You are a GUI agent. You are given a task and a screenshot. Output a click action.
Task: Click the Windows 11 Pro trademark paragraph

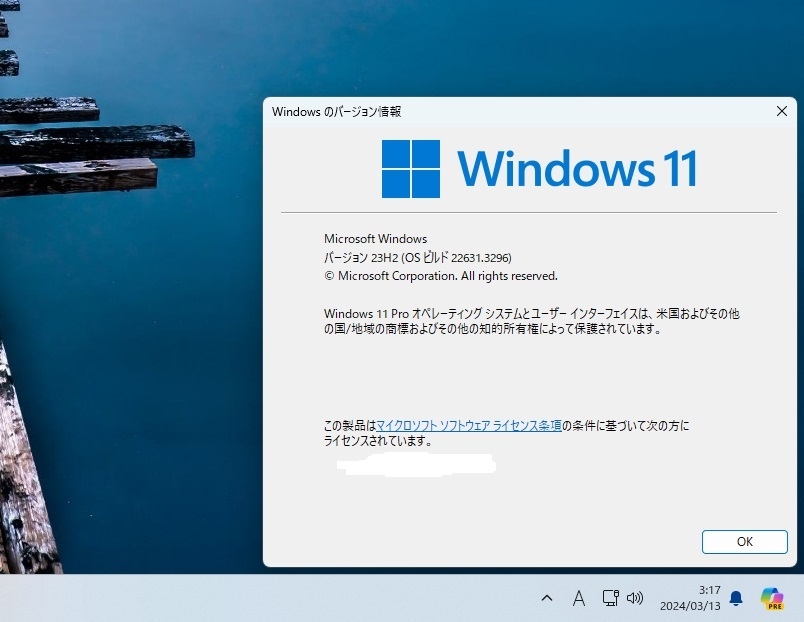pos(532,321)
